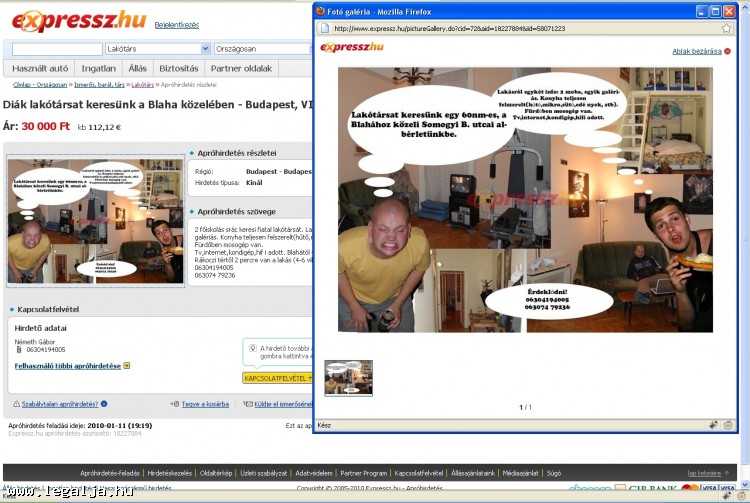Click the expressz.hu logo on the main page

[75, 20]
